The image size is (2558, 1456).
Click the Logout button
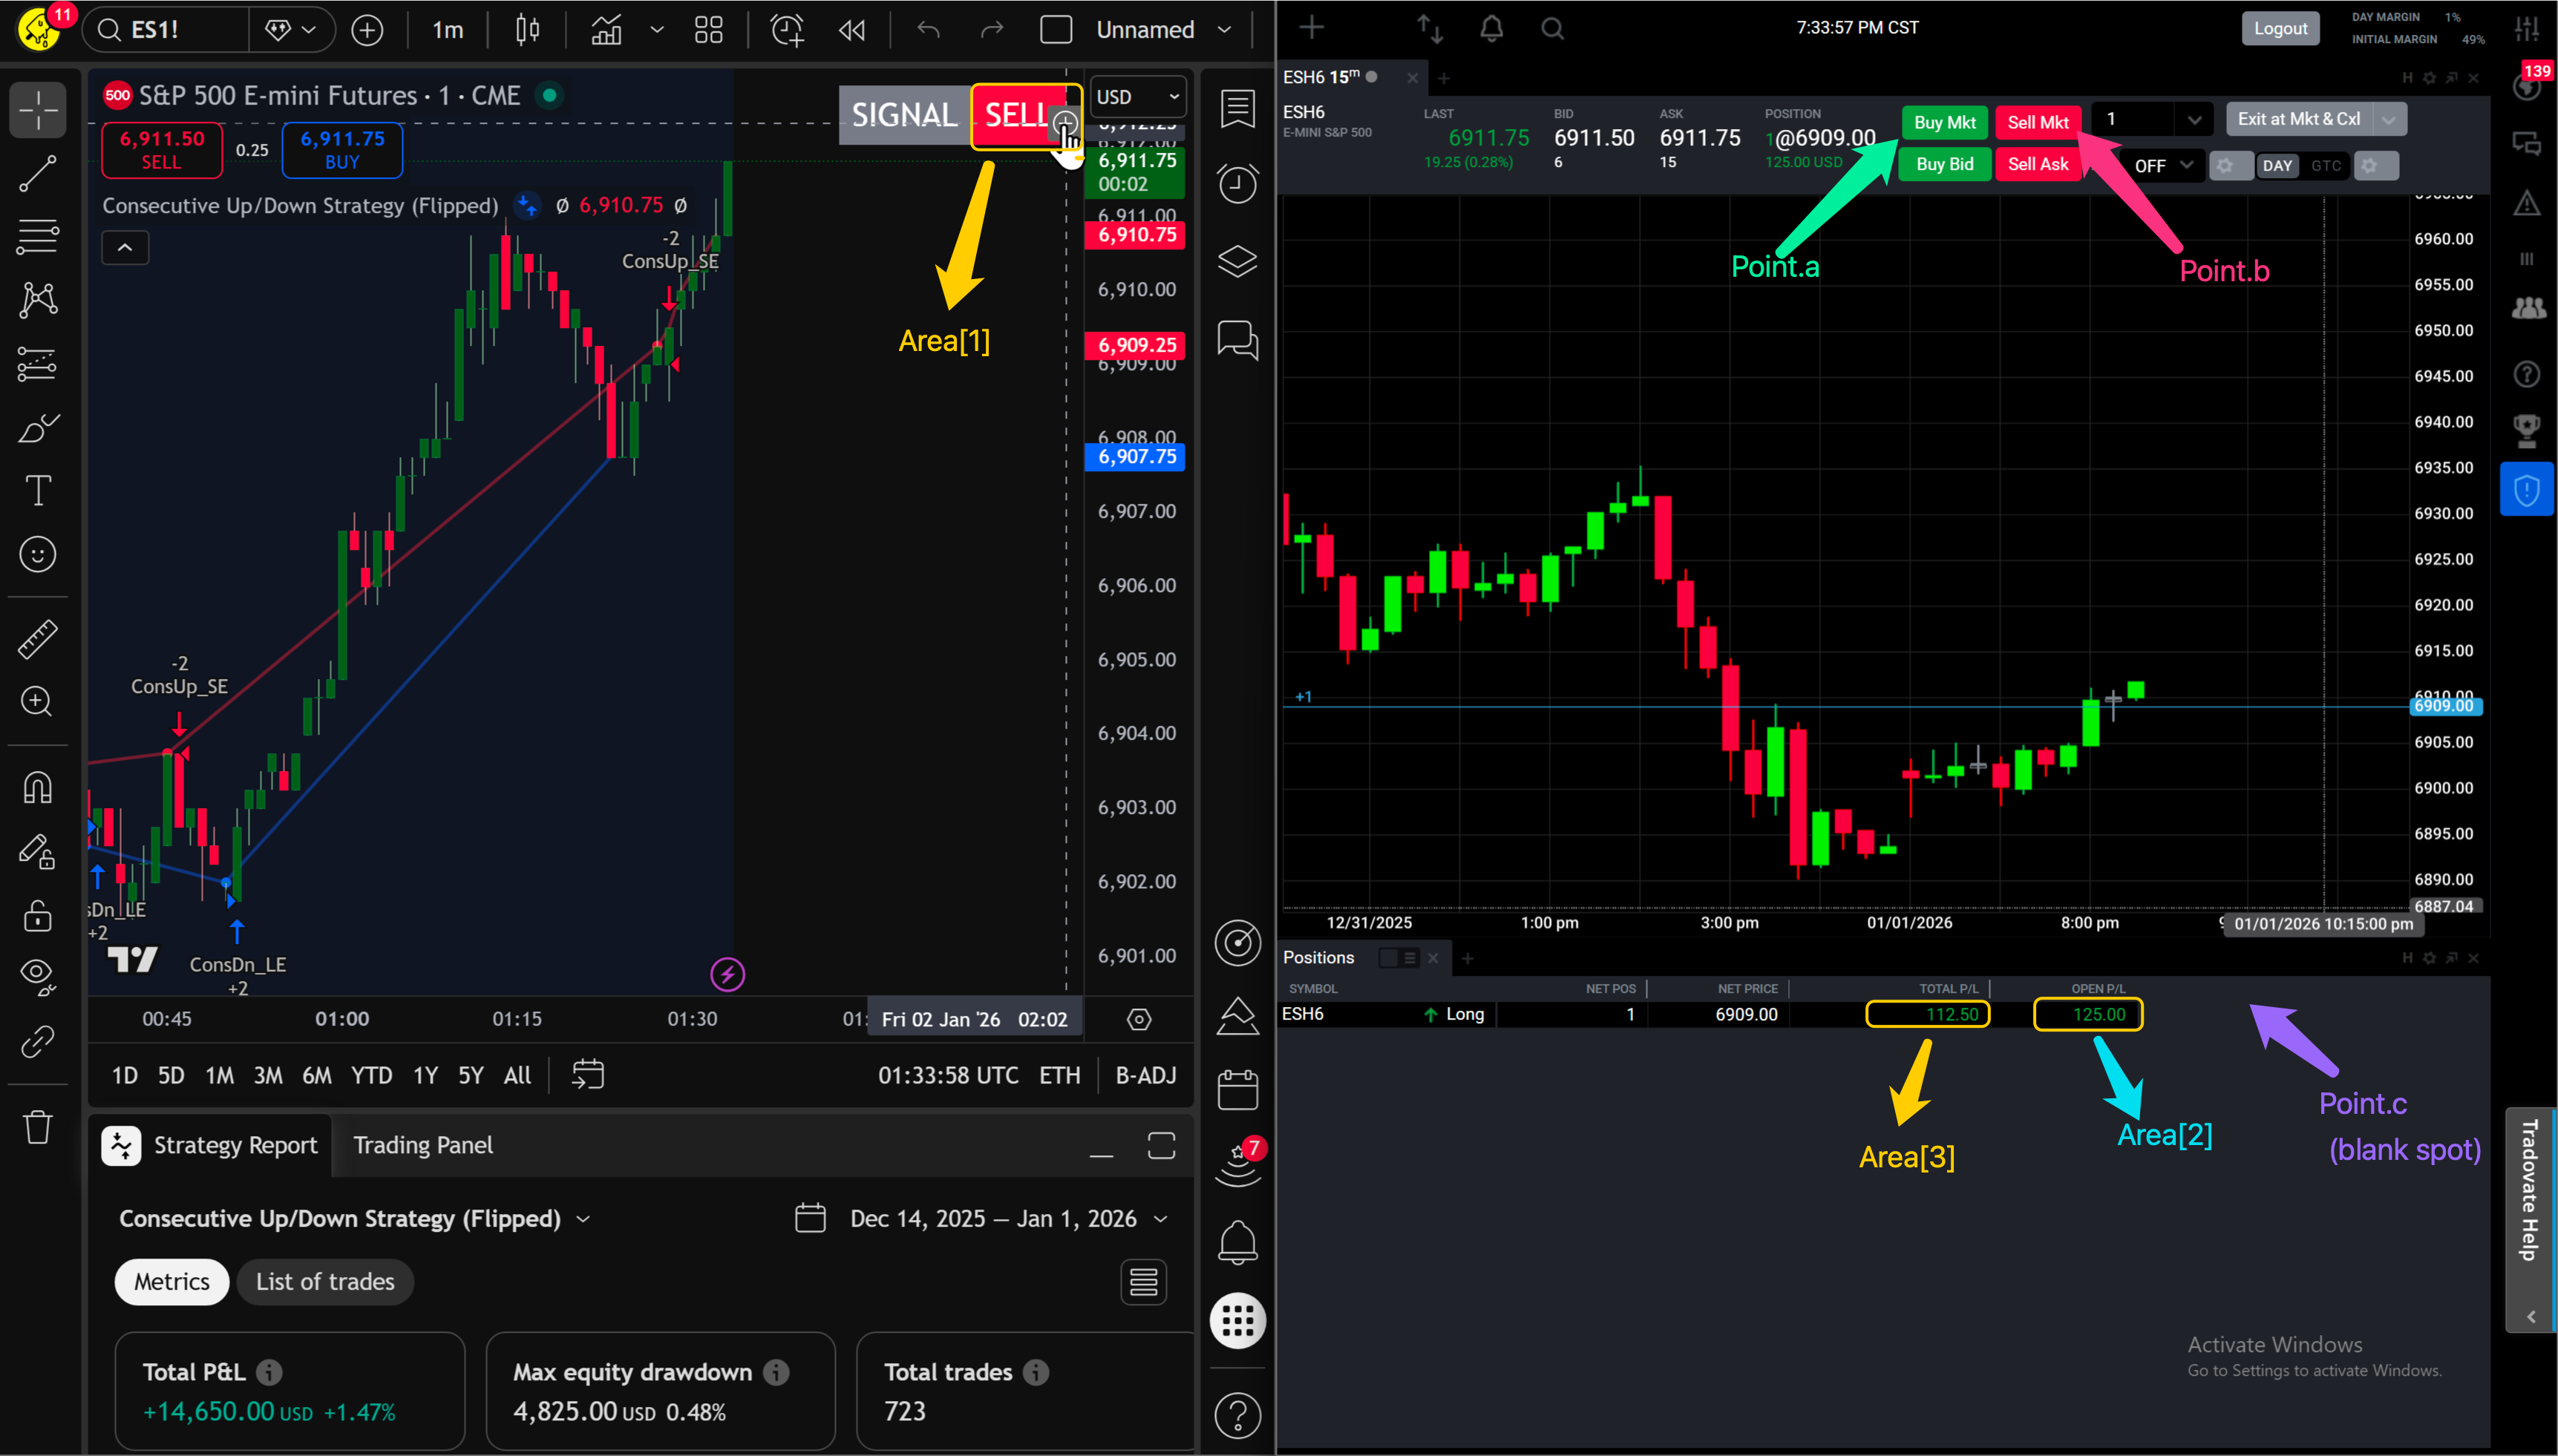tap(2280, 27)
